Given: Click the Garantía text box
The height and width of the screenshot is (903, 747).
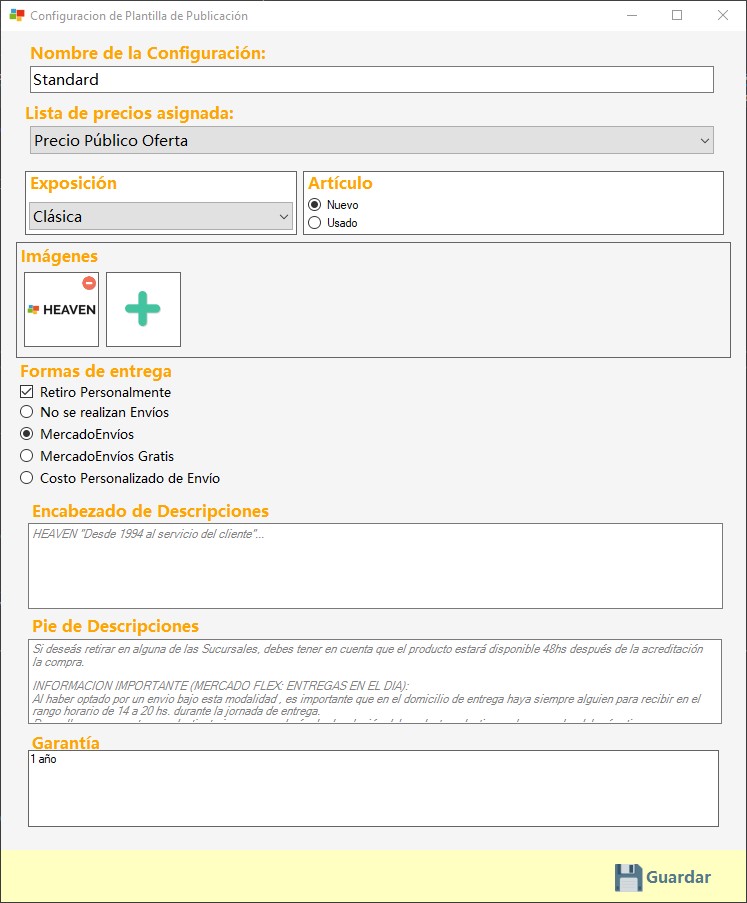Looking at the screenshot, I should (x=373, y=788).
